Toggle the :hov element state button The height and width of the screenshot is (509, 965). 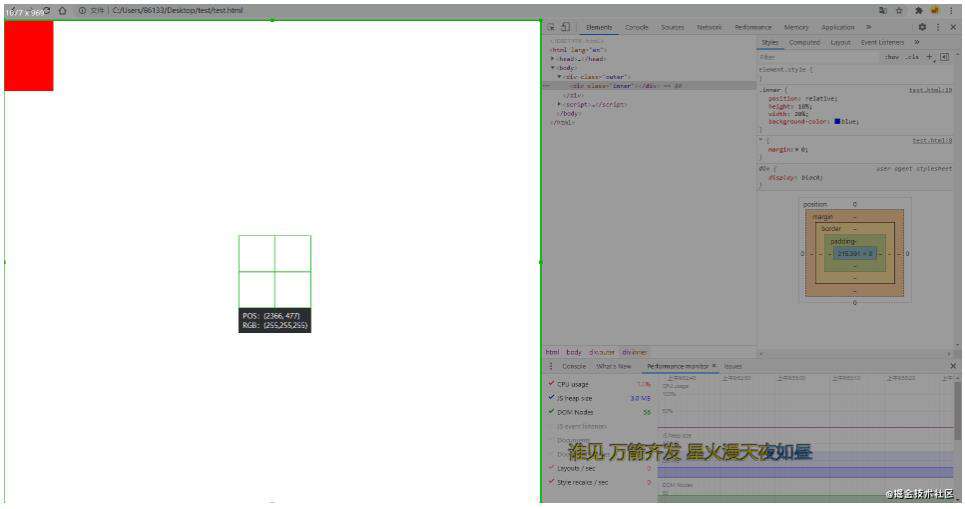coord(891,57)
